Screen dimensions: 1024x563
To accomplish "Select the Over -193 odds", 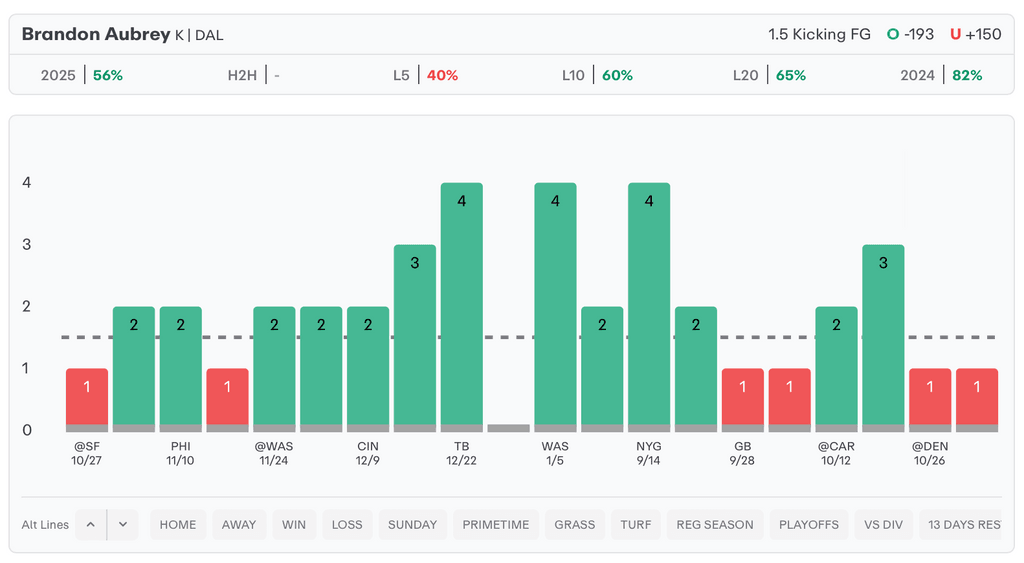I will click(x=910, y=34).
